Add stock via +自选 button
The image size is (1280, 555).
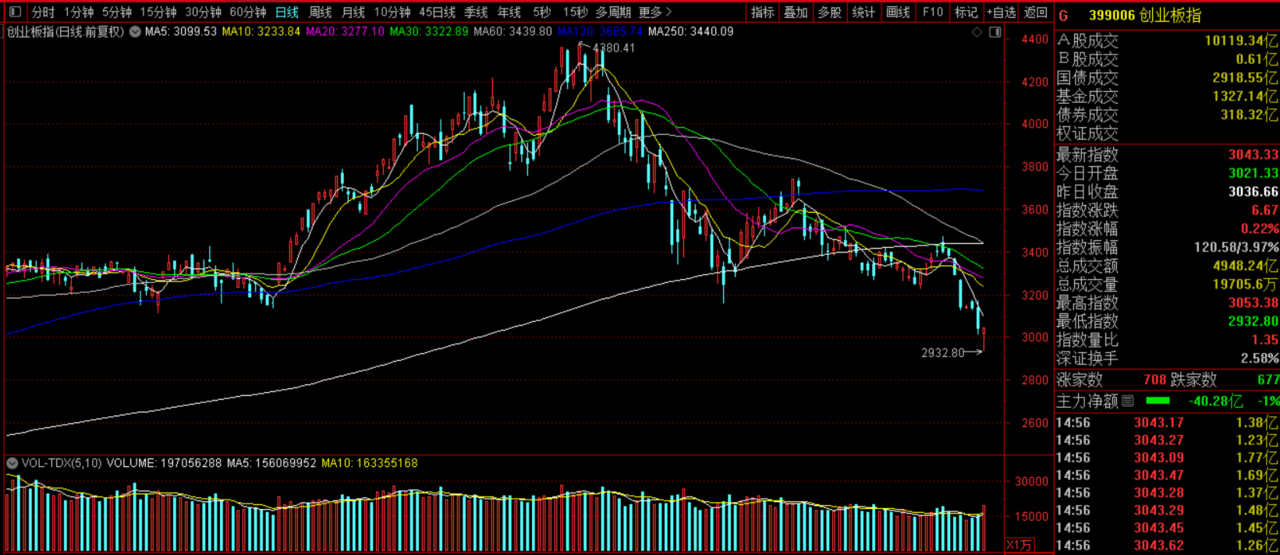(x=1001, y=13)
